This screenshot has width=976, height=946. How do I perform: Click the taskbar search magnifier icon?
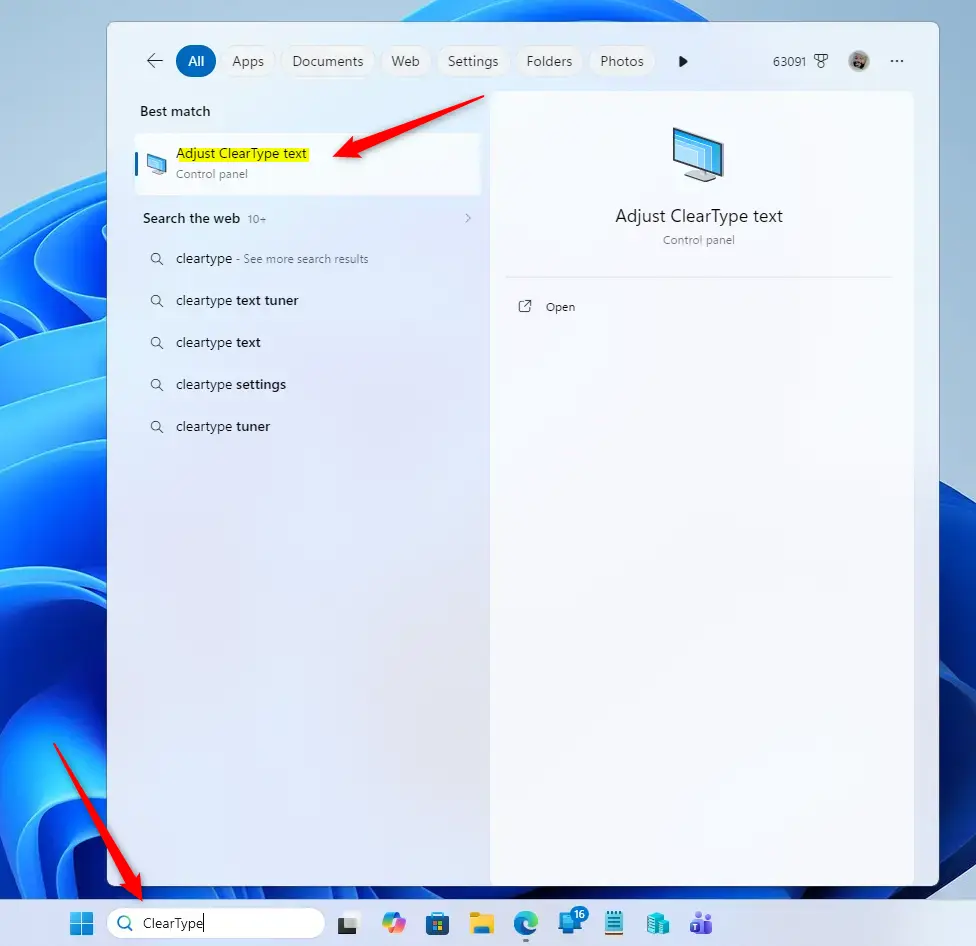pos(124,923)
